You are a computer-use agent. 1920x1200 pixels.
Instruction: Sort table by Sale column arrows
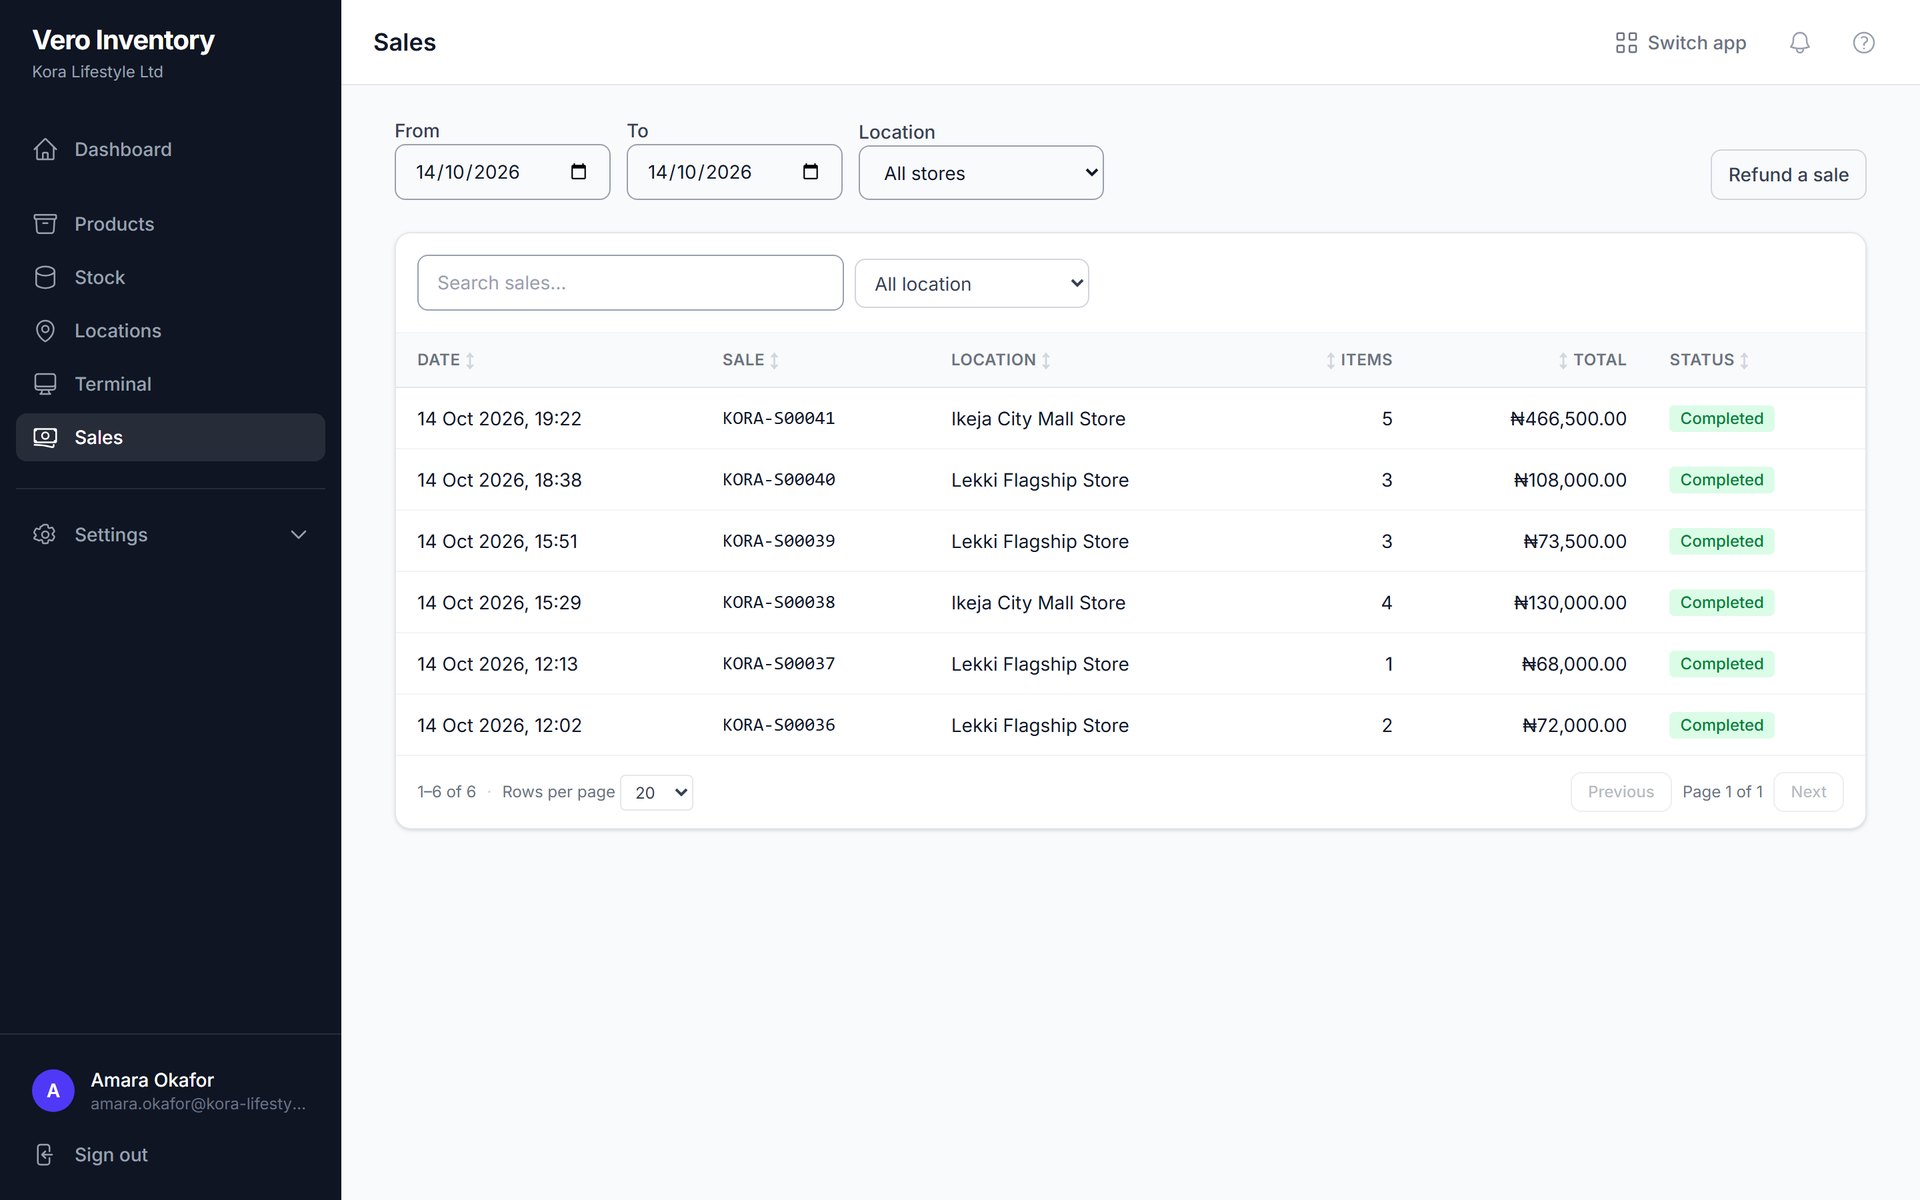click(x=774, y=360)
